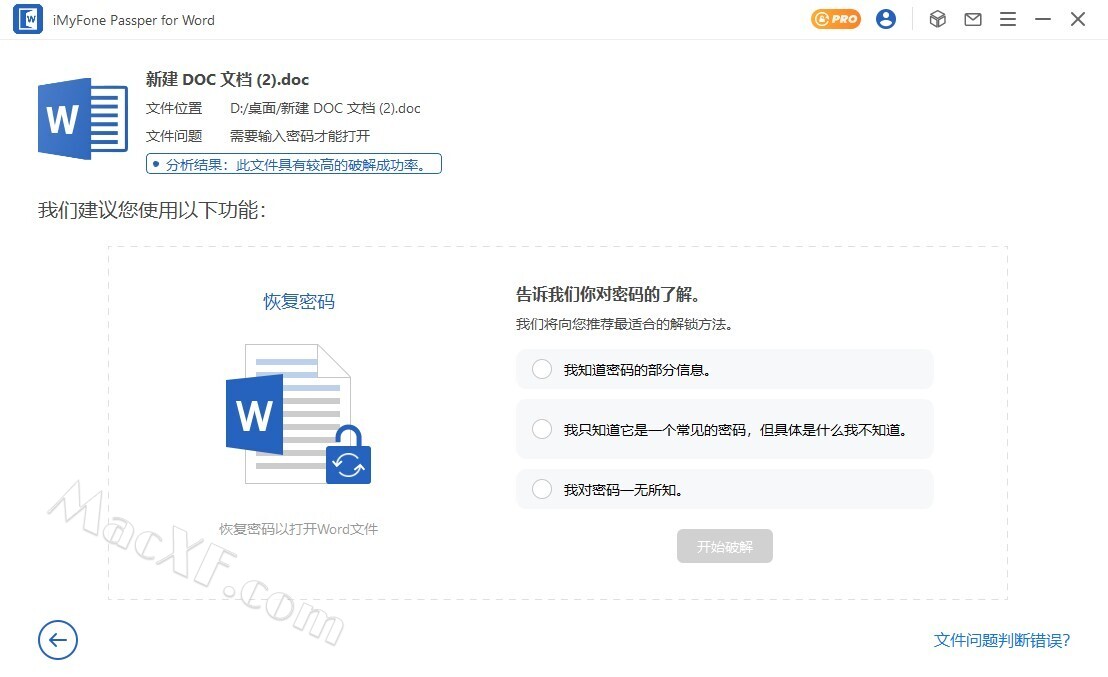
Task: Select radio for 我只知道它是一个常见的密码
Action: [542, 429]
